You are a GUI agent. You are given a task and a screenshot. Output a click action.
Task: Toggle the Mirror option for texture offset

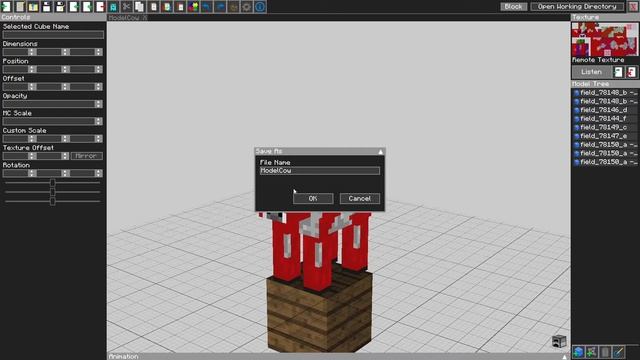87,156
